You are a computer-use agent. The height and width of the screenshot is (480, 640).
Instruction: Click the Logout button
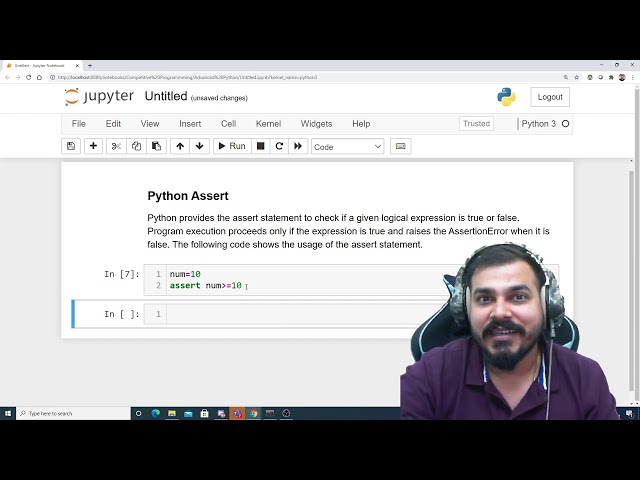pyautogui.click(x=550, y=97)
